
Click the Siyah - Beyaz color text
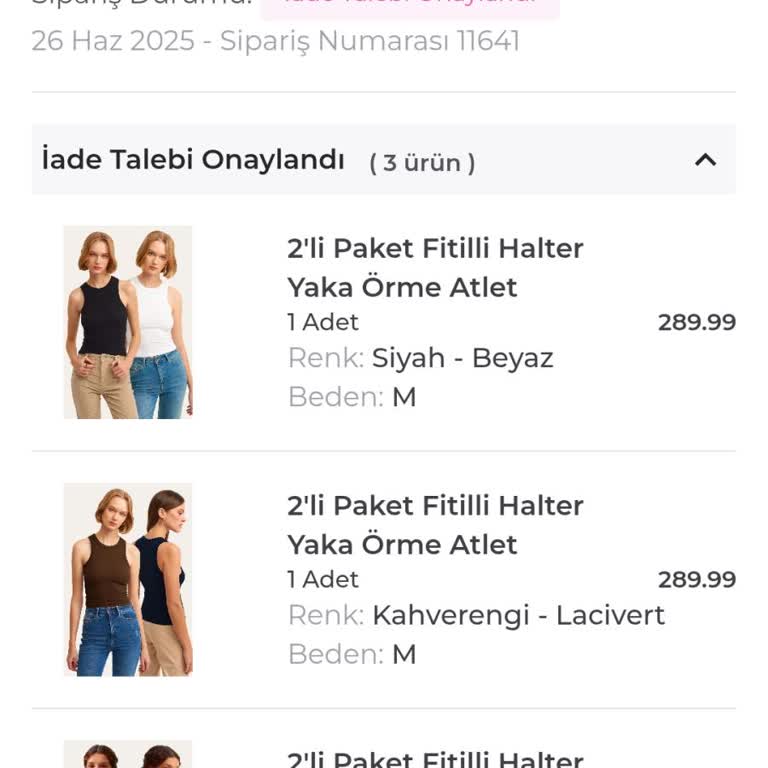pyautogui.click(x=462, y=358)
